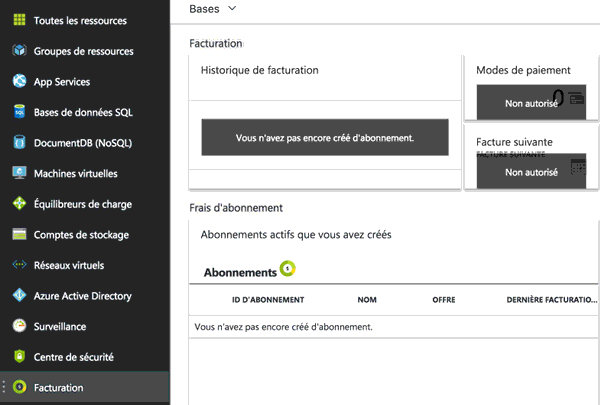Screen dimensions: 600x405
Task: Go to App Services in sidebar
Action: click(62, 82)
